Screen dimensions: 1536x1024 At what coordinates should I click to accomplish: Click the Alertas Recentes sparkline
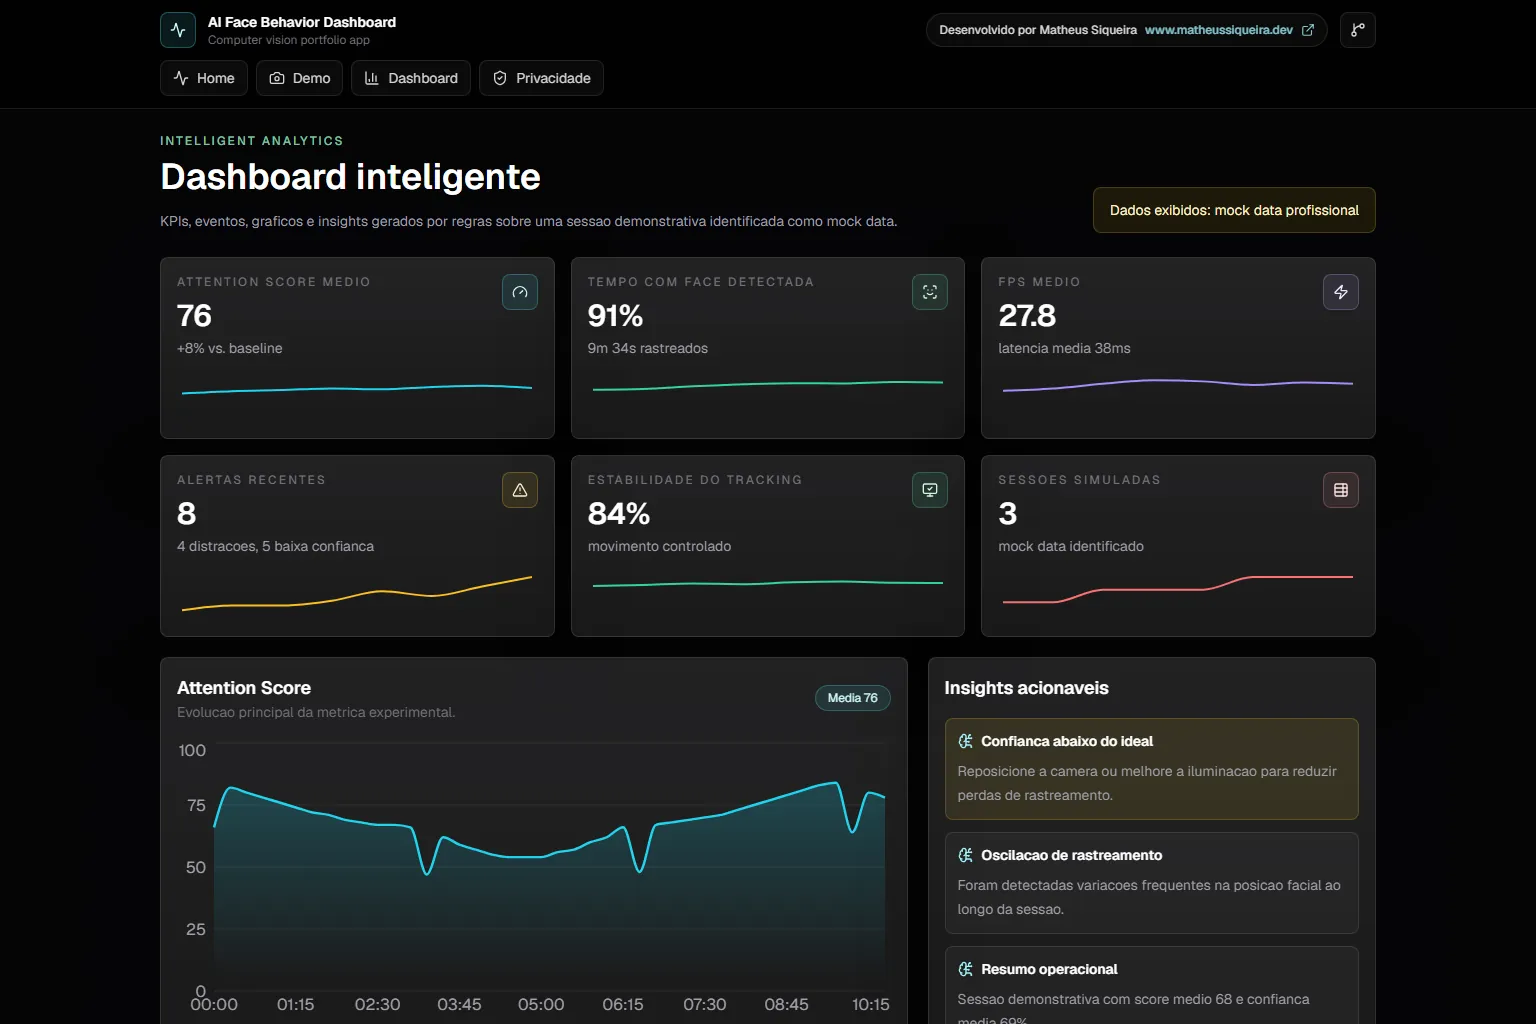coord(357,594)
